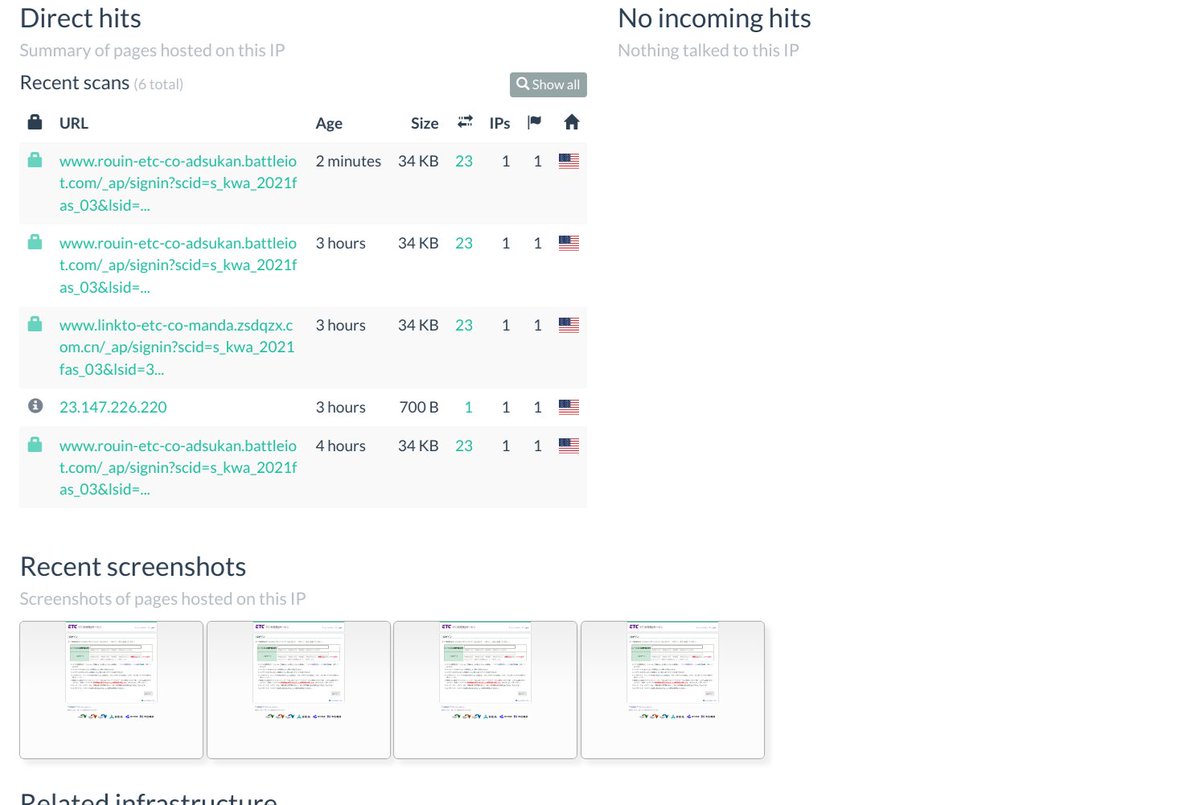Click the lock icon in the 4 hours row
The height and width of the screenshot is (805, 1200).
(x=35, y=445)
